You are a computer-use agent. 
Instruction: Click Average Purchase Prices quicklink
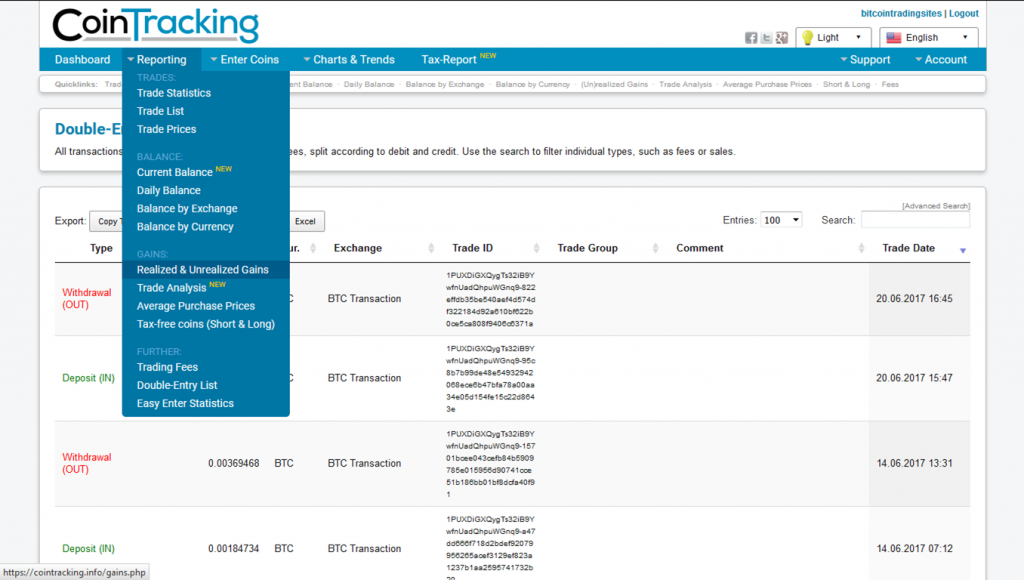[767, 84]
